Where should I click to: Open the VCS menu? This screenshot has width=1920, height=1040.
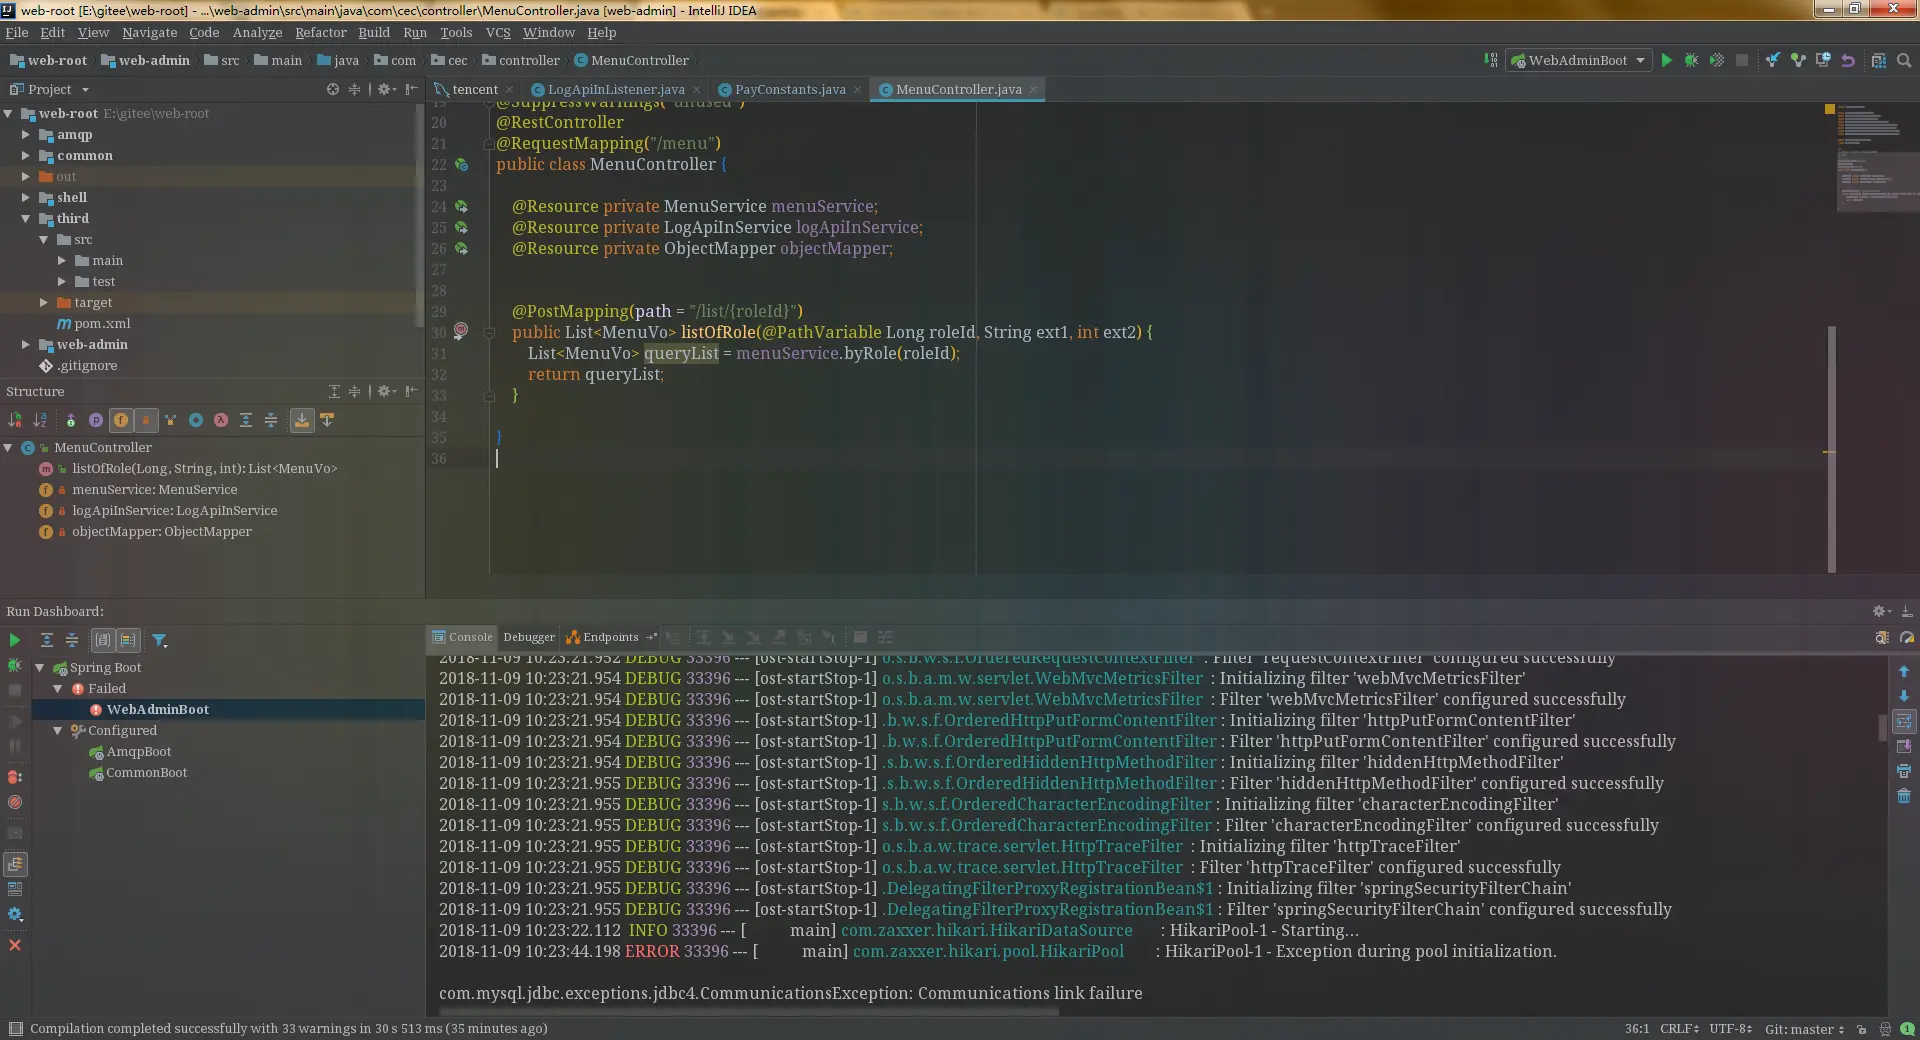coord(498,32)
